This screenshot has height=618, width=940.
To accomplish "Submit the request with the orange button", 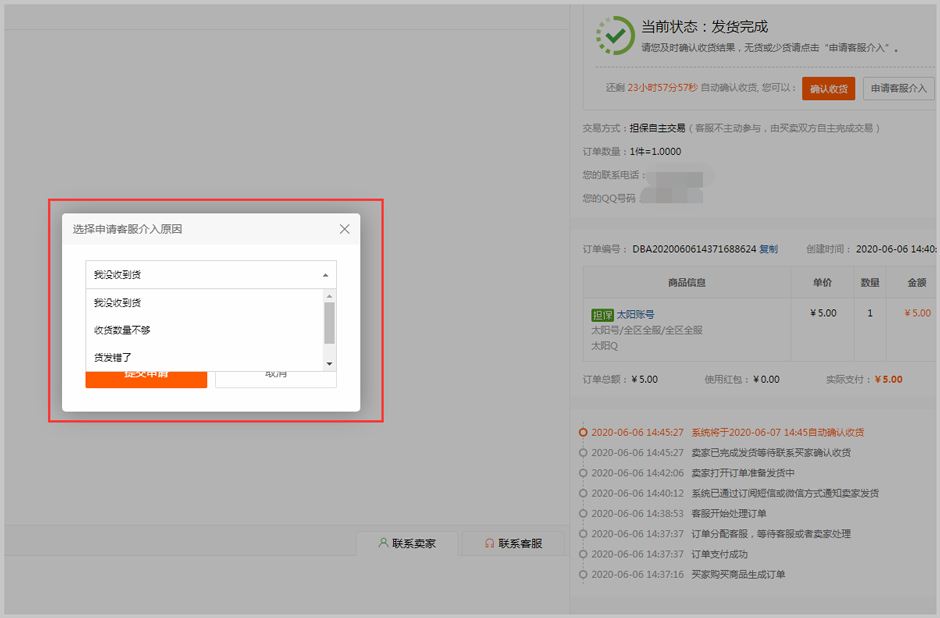I will pos(146,379).
